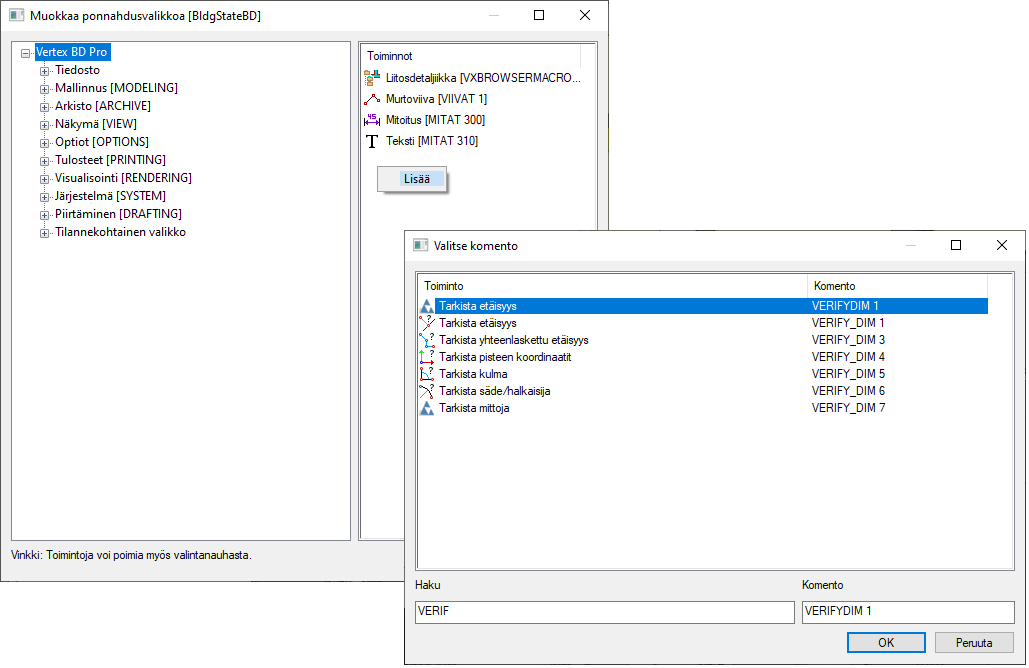Viewport: 1029px width, 668px height.
Task: Expand the Mallinnus [MODELING] node
Action: (x=44, y=89)
